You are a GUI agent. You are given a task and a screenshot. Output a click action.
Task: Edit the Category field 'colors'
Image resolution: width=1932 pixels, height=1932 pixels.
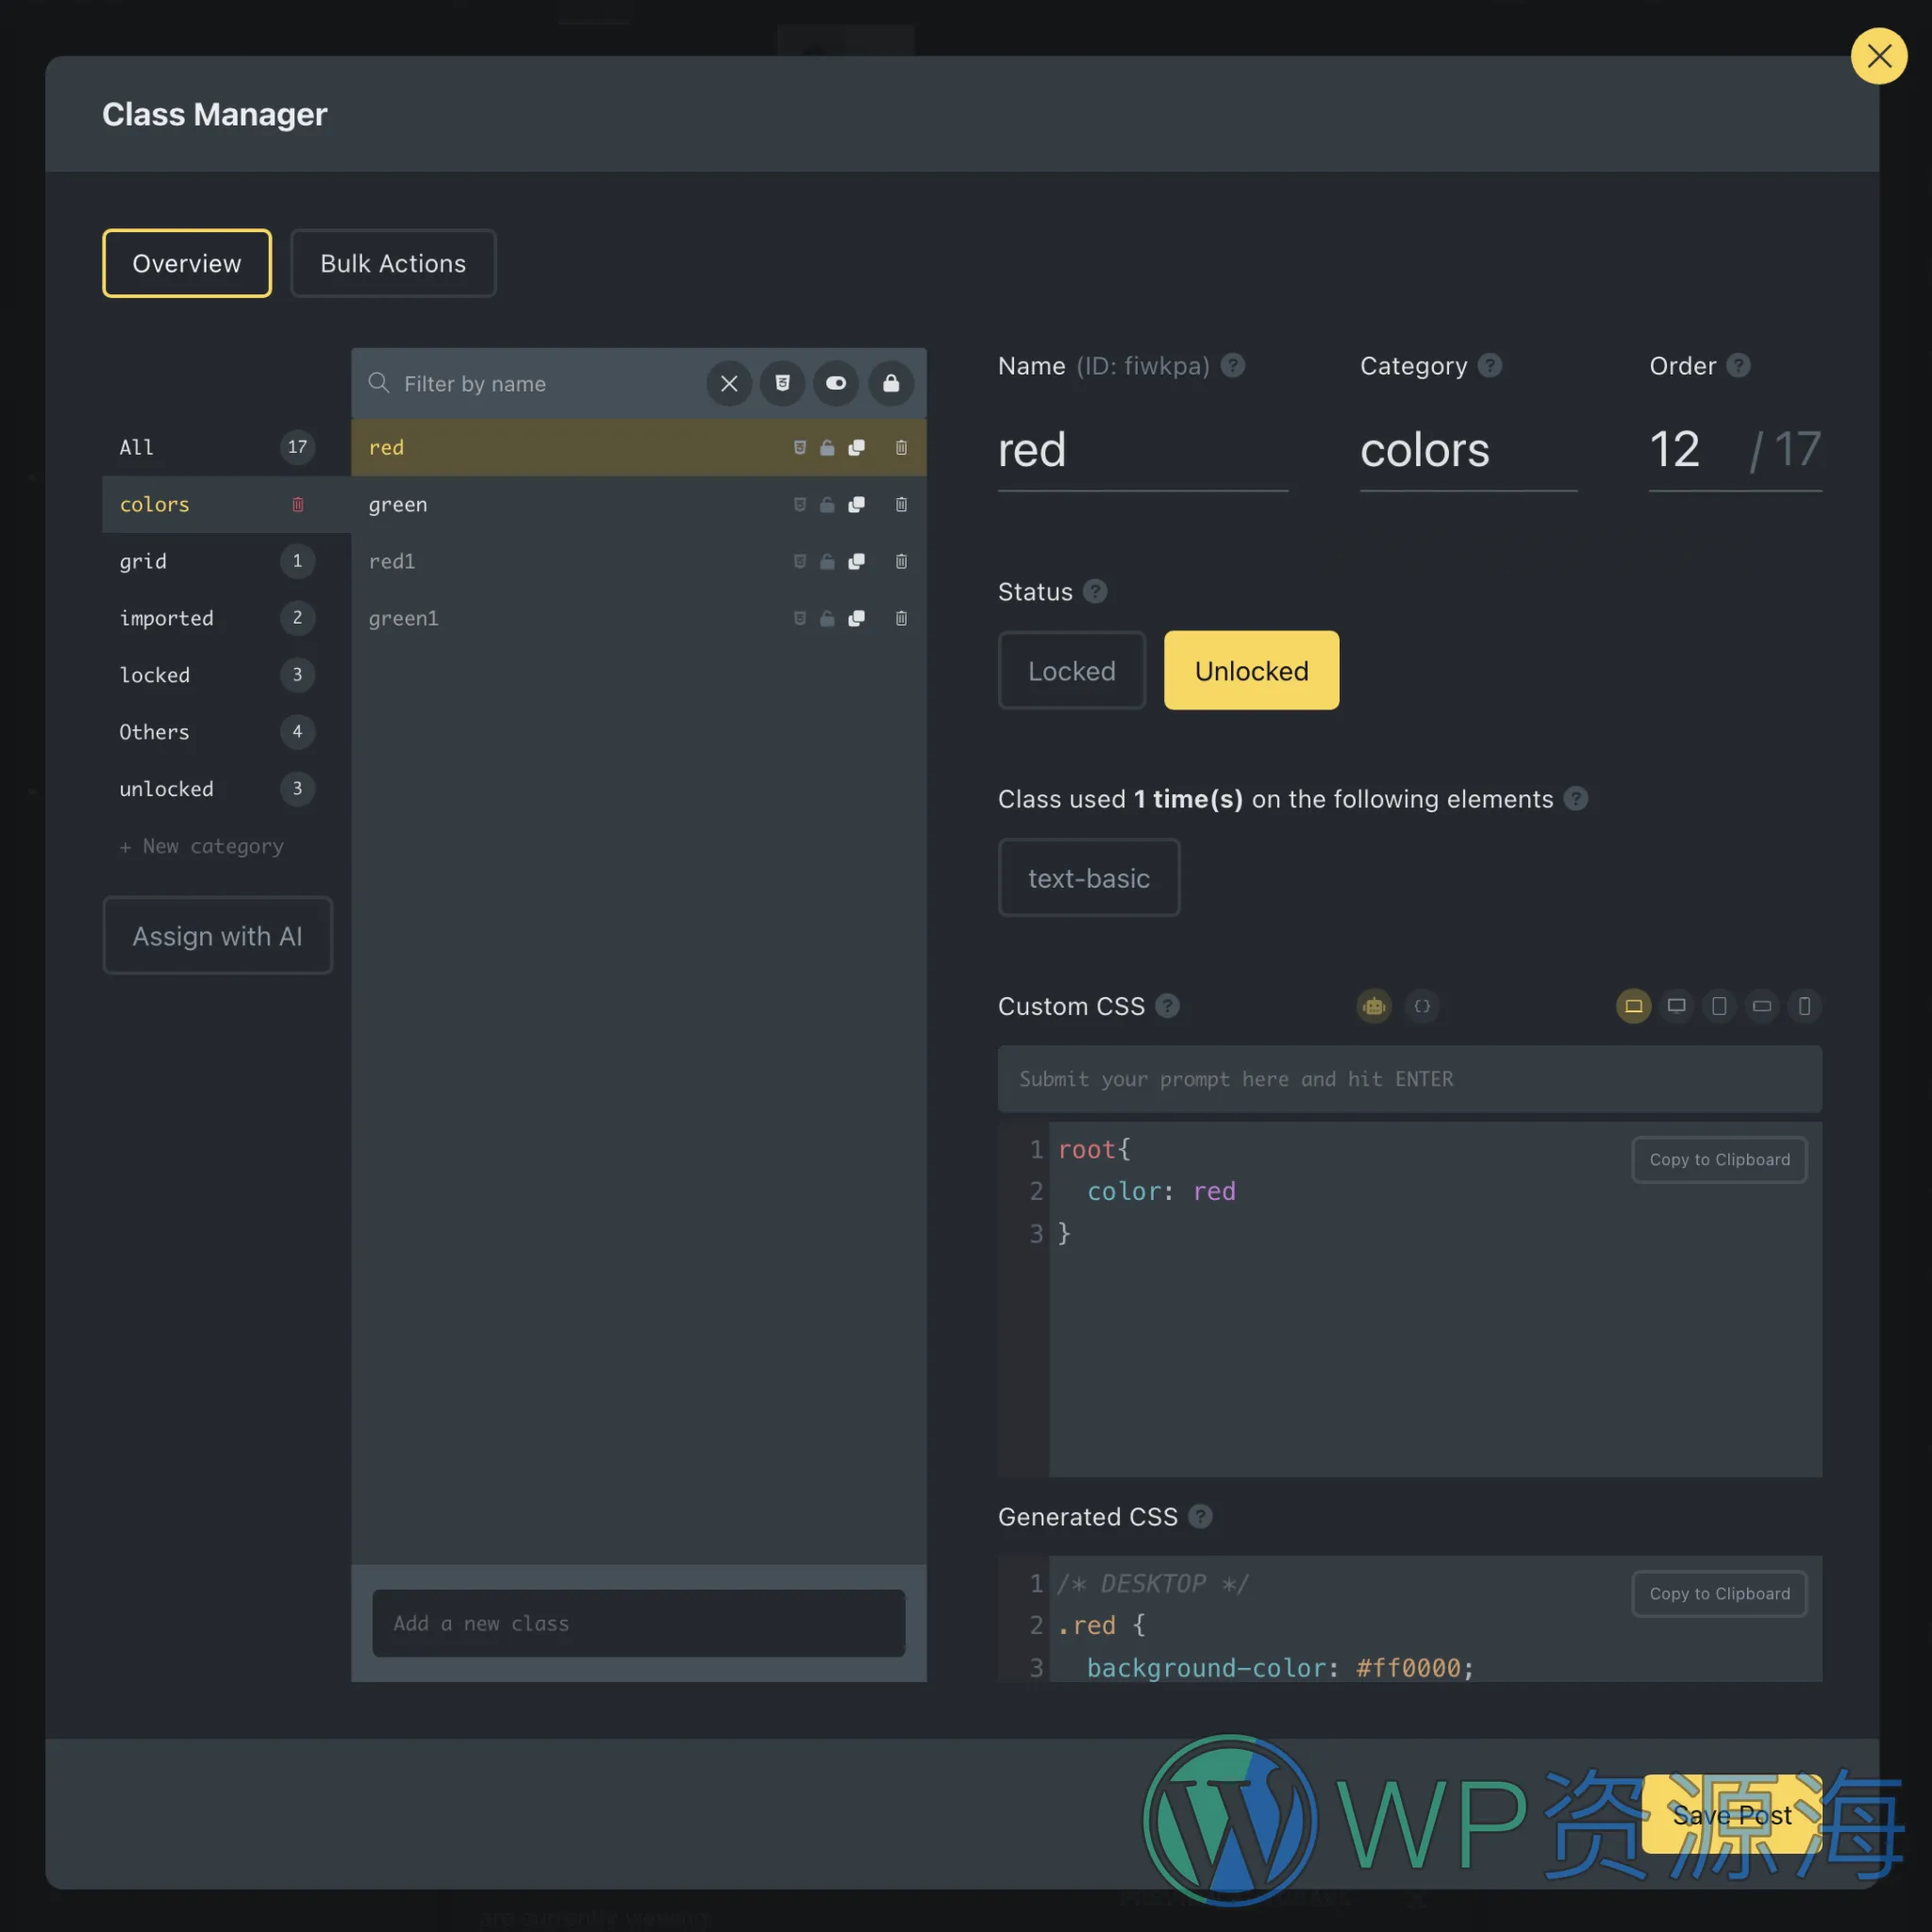1468,450
